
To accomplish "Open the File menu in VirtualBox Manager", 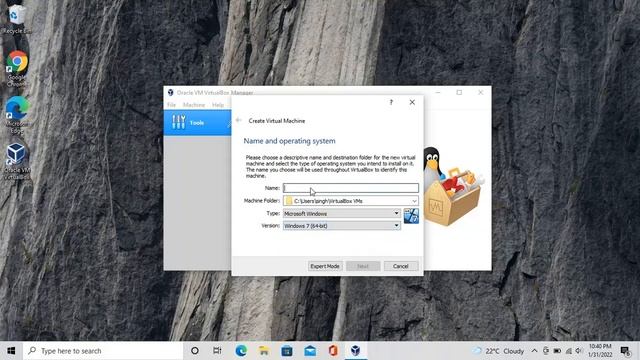I will tap(171, 105).
